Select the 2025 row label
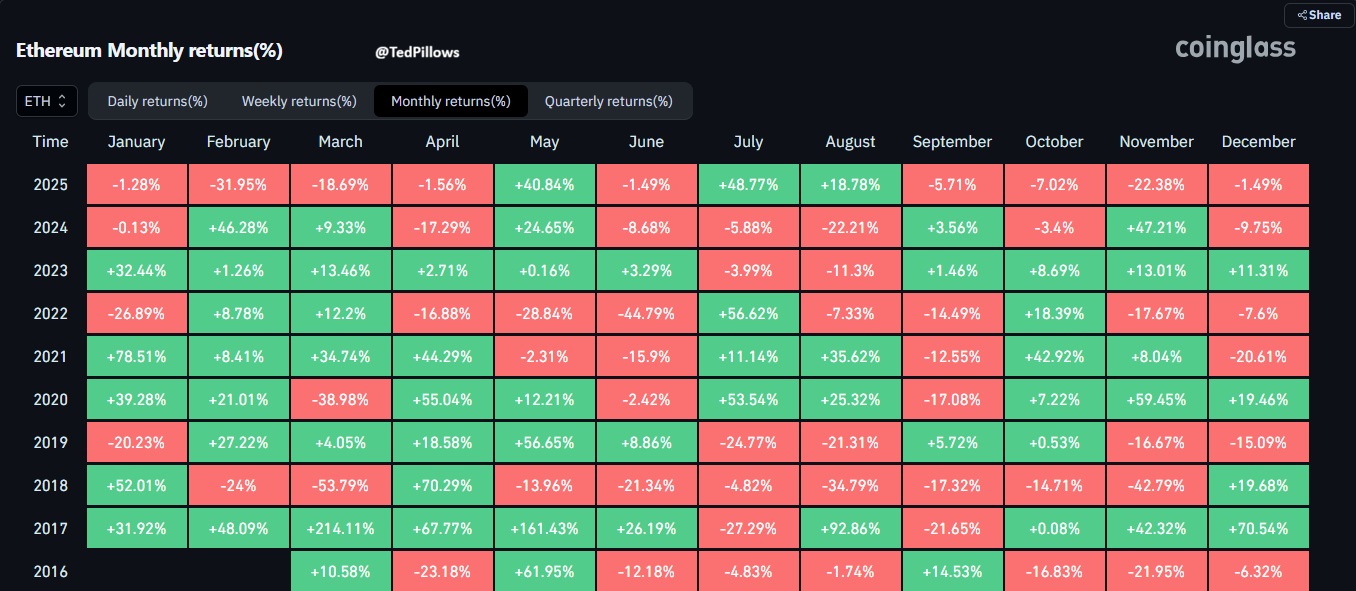This screenshot has height=591, width=1356. 50,185
